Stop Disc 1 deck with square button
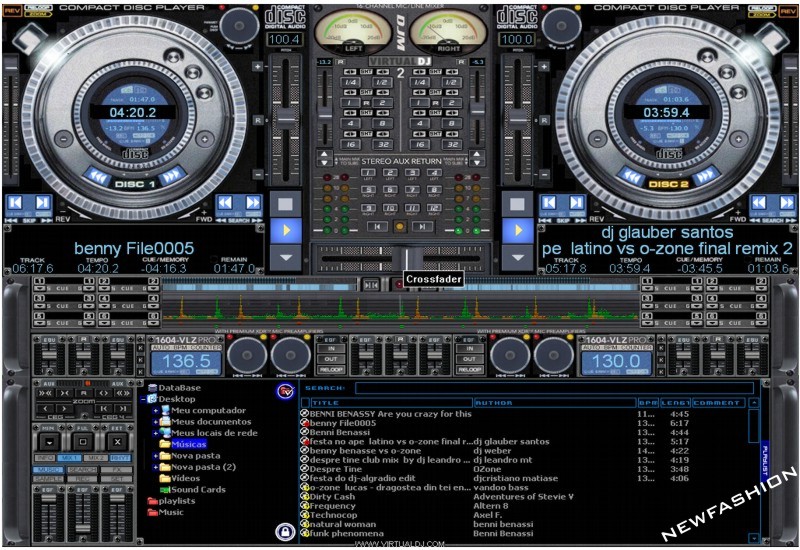The width and height of the screenshot is (800, 550). pyautogui.click(x=286, y=204)
